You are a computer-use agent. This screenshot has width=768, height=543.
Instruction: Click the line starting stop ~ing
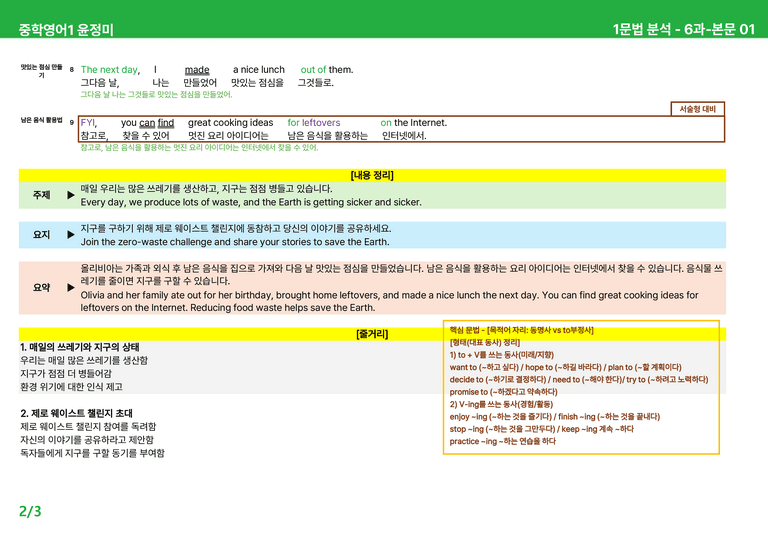tap(542, 429)
